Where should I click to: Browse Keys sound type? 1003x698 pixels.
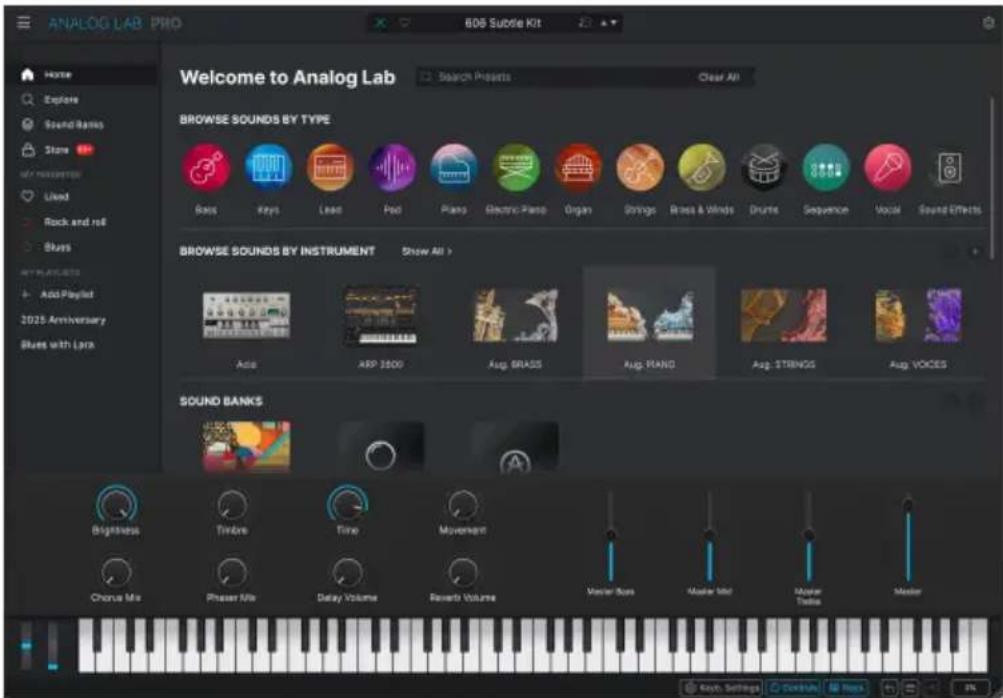click(x=268, y=168)
